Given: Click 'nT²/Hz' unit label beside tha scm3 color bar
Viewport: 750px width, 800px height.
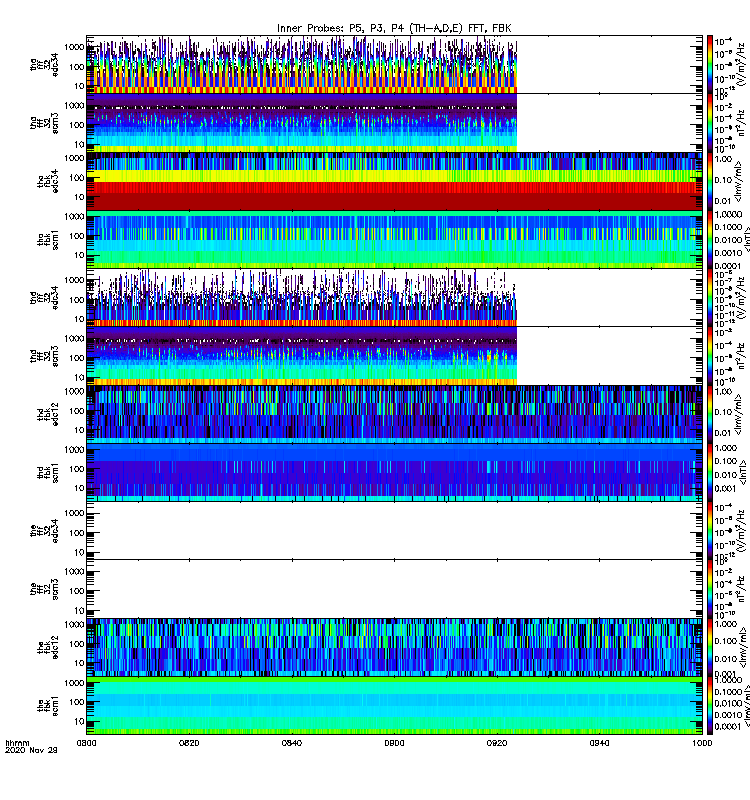Looking at the screenshot, I should click(x=742, y=123).
